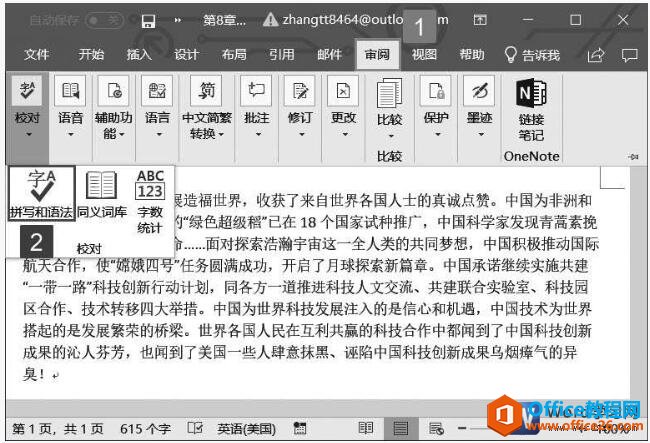650x443 pixels.
Task: Click the 字数统计 word count button
Action: coord(150,202)
